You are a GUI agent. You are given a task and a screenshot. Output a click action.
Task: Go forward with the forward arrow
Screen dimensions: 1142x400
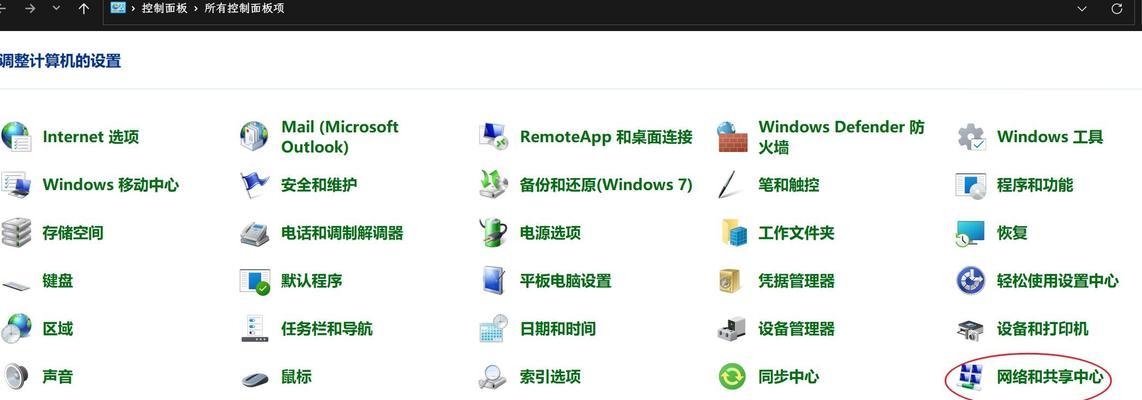(30, 9)
